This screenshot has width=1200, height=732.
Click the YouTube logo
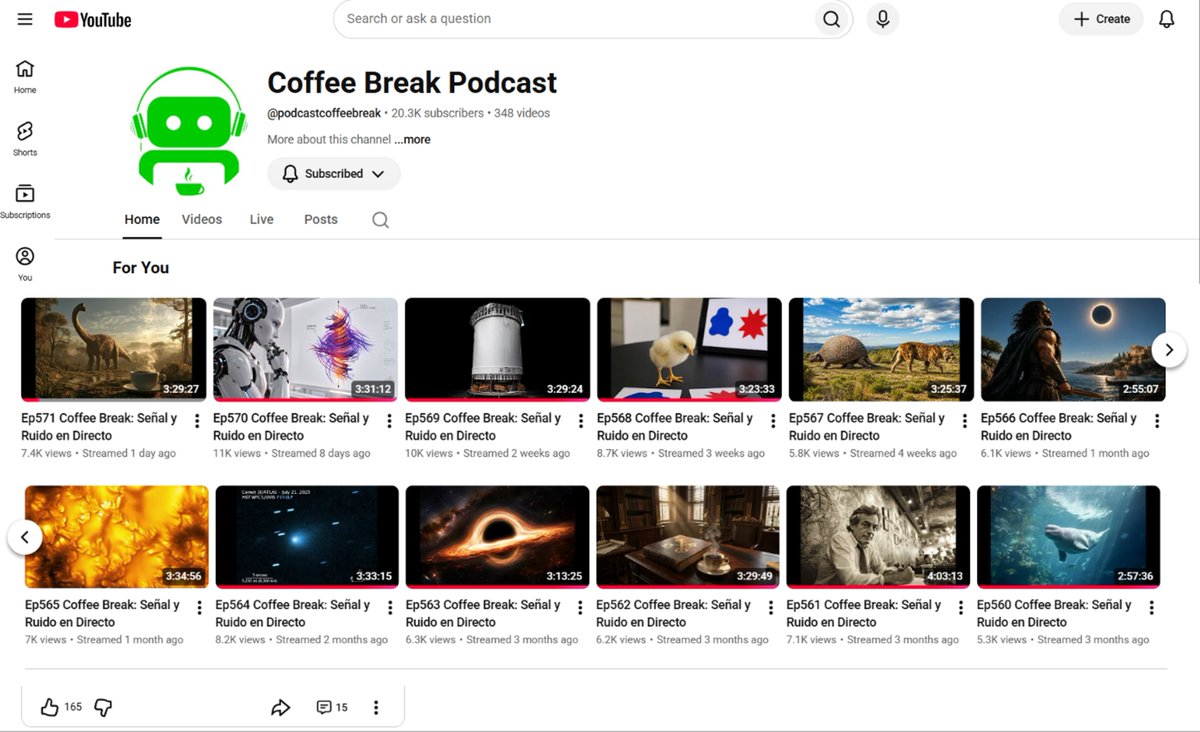[x=93, y=19]
